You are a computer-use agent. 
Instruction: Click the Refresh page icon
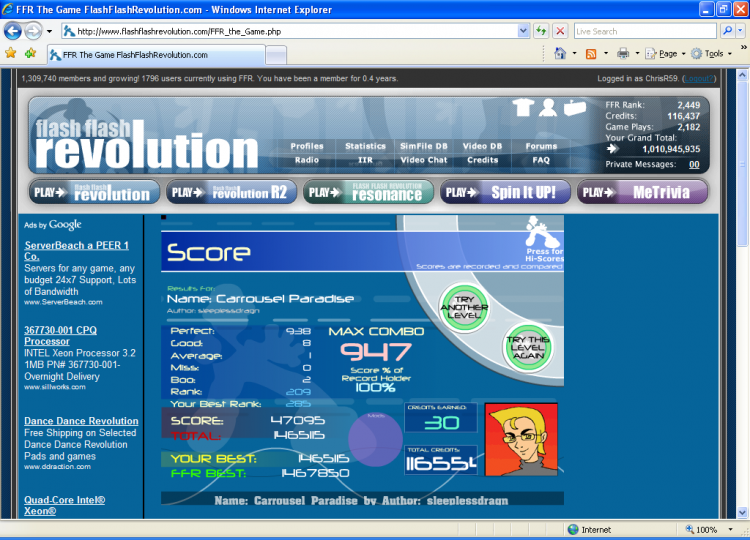(x=541, y=32)
